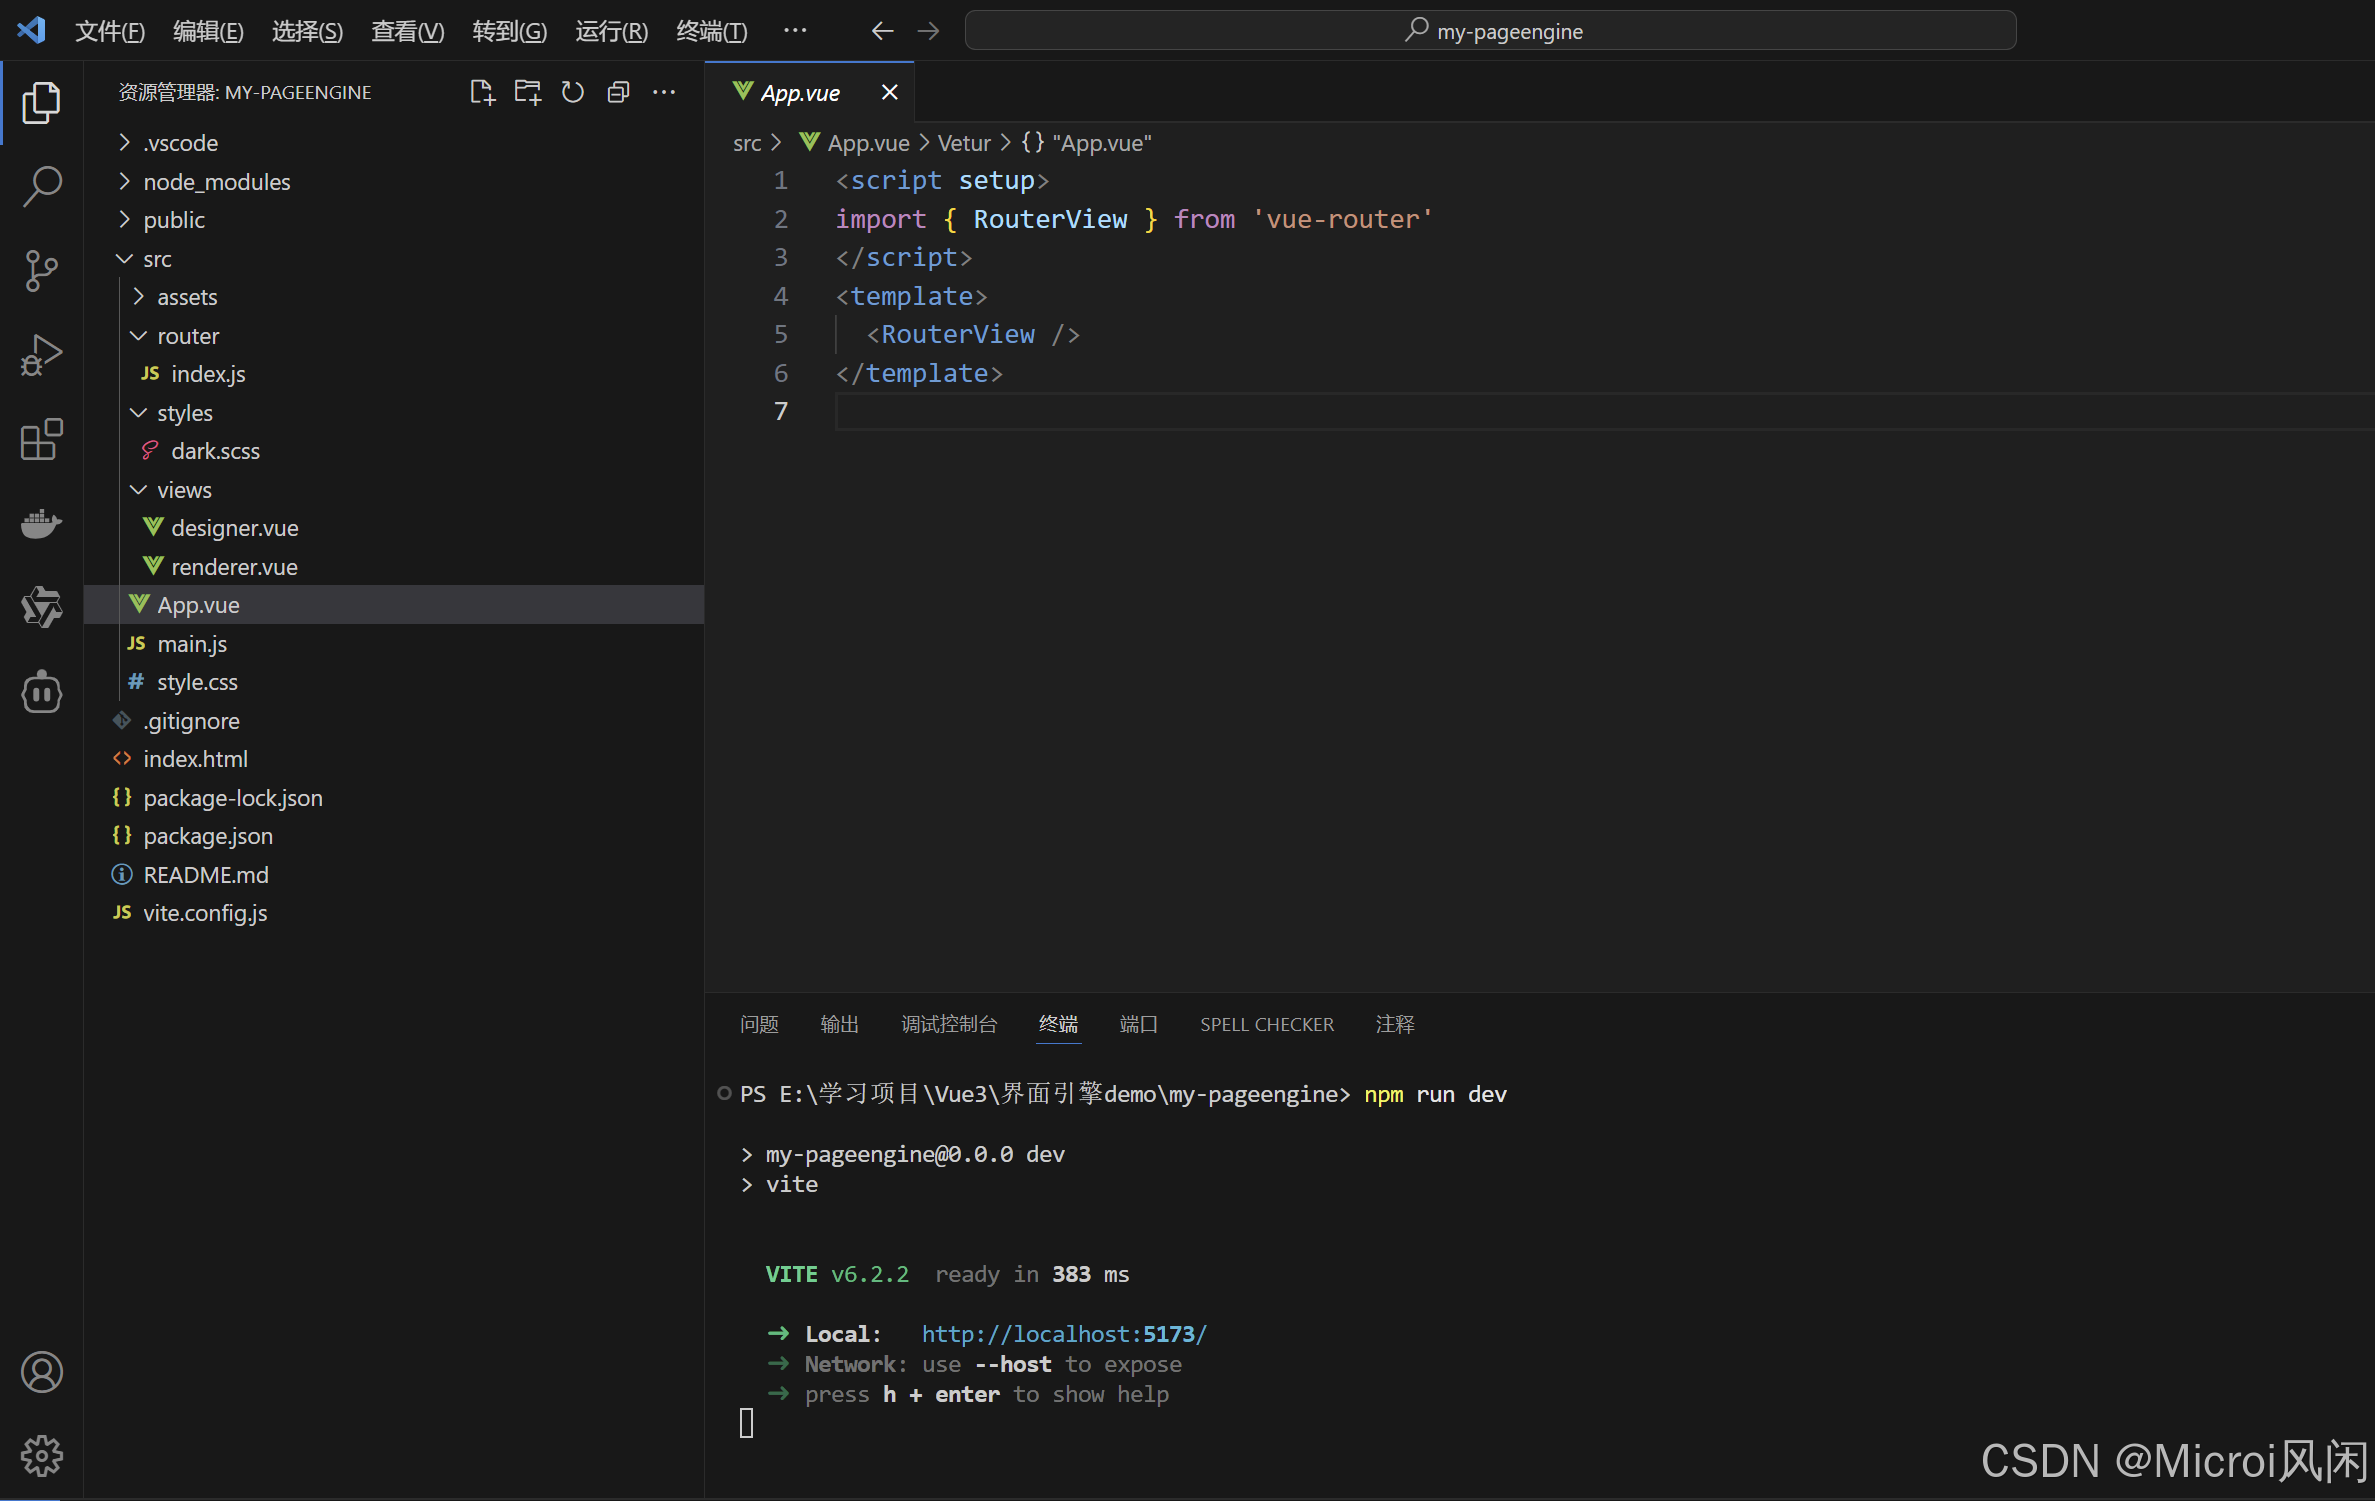Switch to the SPELL CHECKER panel tab
The image size is (2375, 1501).
(x=1266, y=1024)
